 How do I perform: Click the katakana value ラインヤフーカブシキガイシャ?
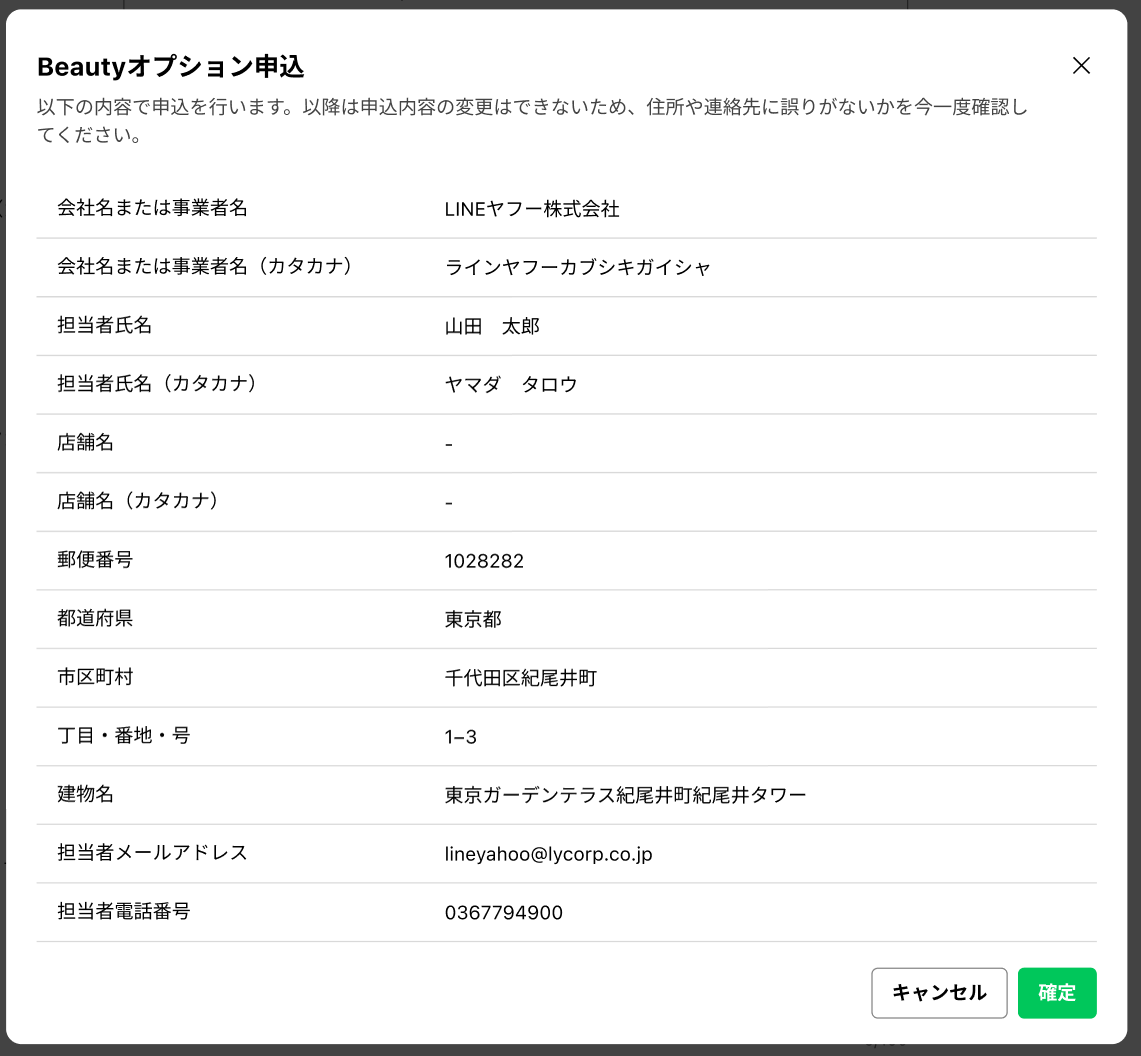[x=577, y=267]
